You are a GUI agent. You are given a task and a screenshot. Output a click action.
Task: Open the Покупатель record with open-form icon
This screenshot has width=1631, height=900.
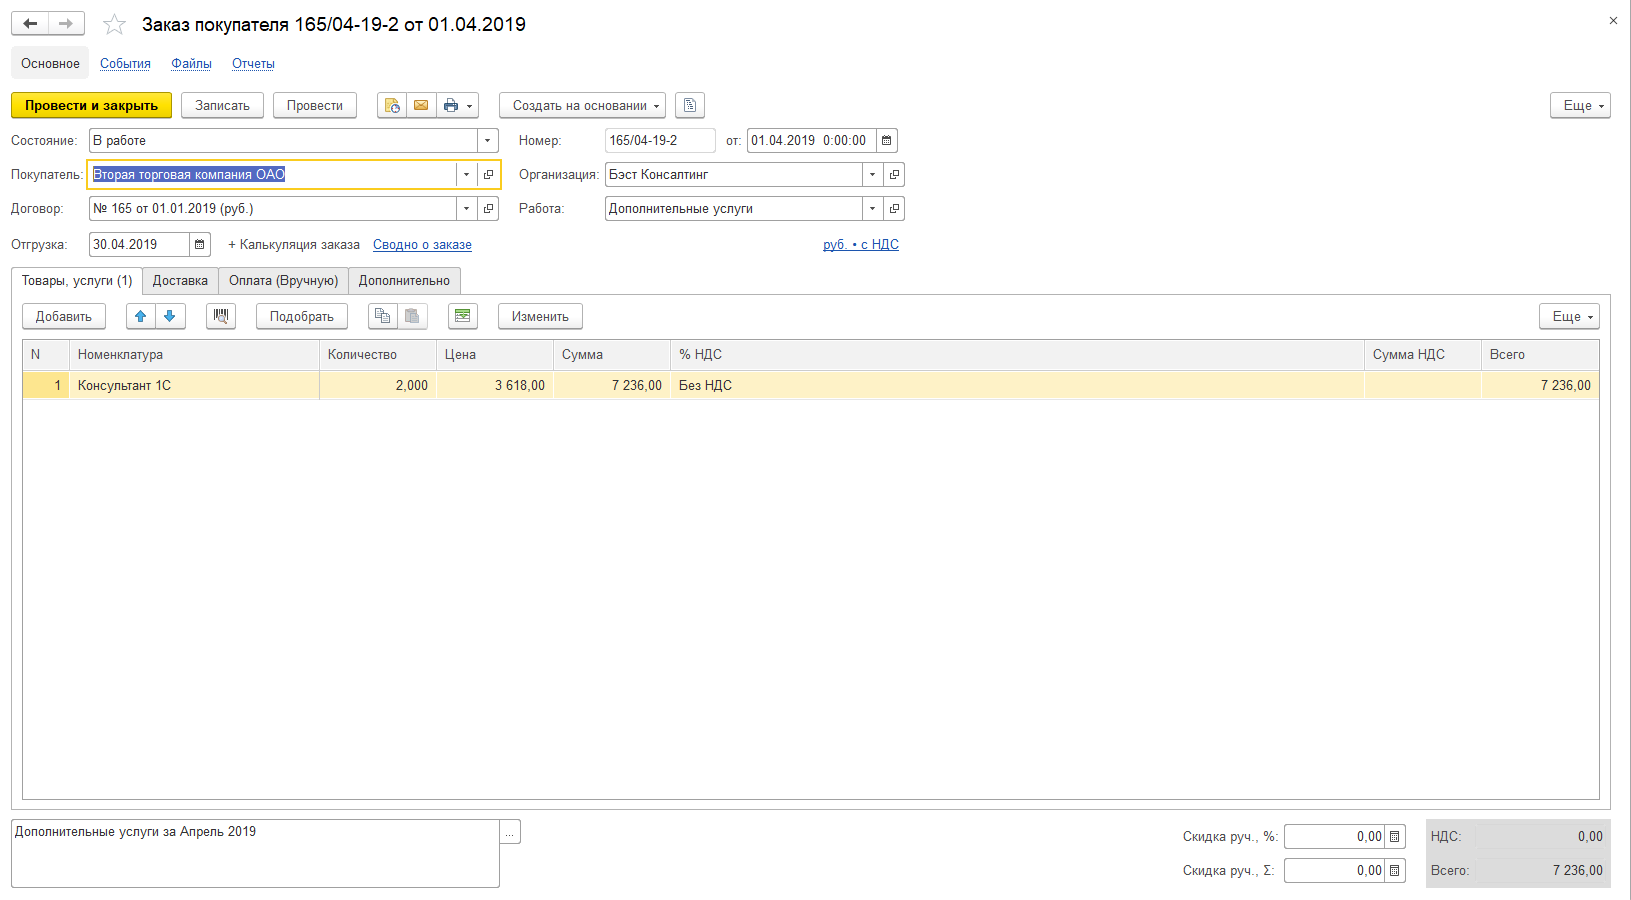click(488, 175)
